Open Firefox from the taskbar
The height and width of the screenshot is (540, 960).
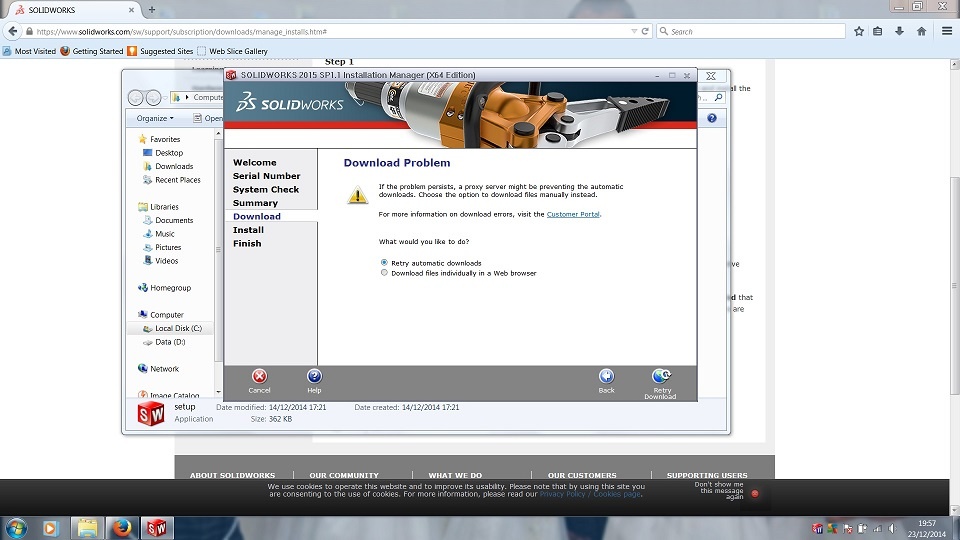(x=121, y=528)
